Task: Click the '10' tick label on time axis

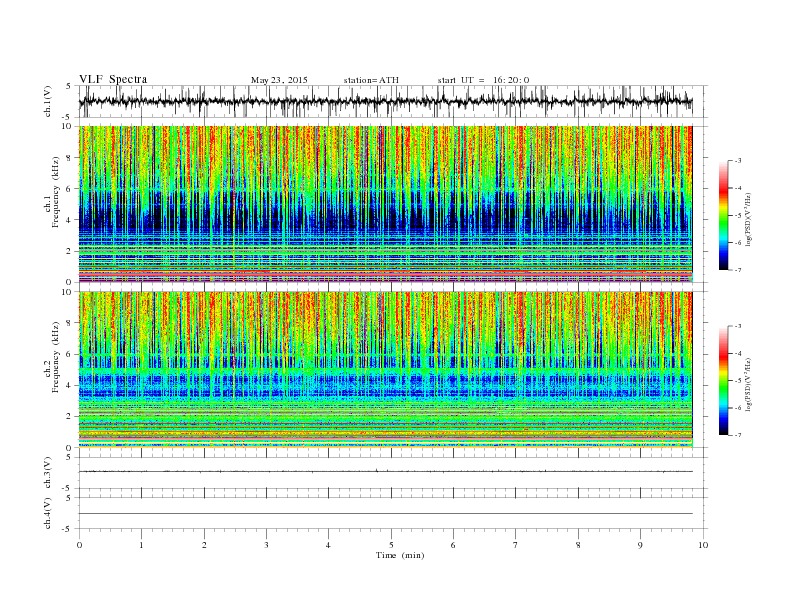Action: pyautogui.click(x=703, y=545)
